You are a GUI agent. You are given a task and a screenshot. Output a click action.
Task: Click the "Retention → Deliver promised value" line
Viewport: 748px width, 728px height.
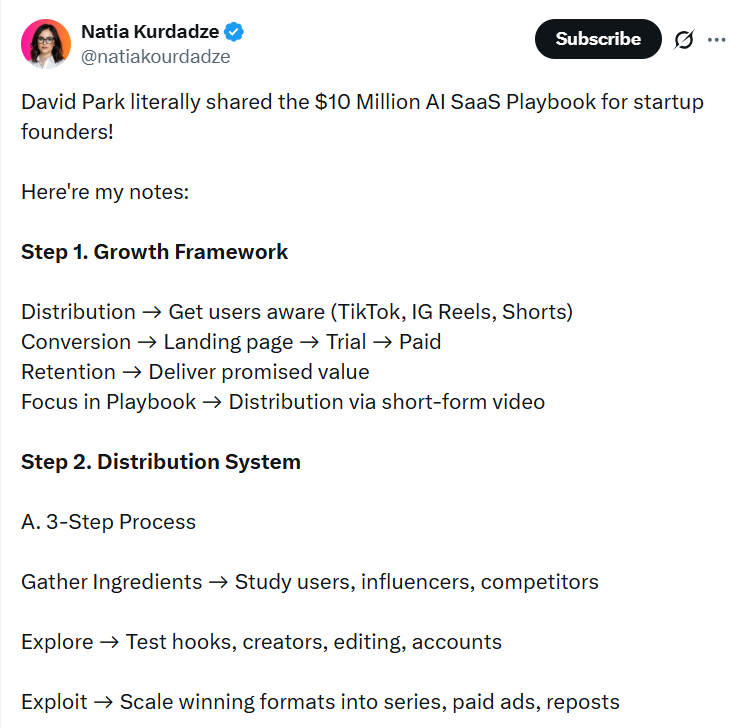pos(195,372)
